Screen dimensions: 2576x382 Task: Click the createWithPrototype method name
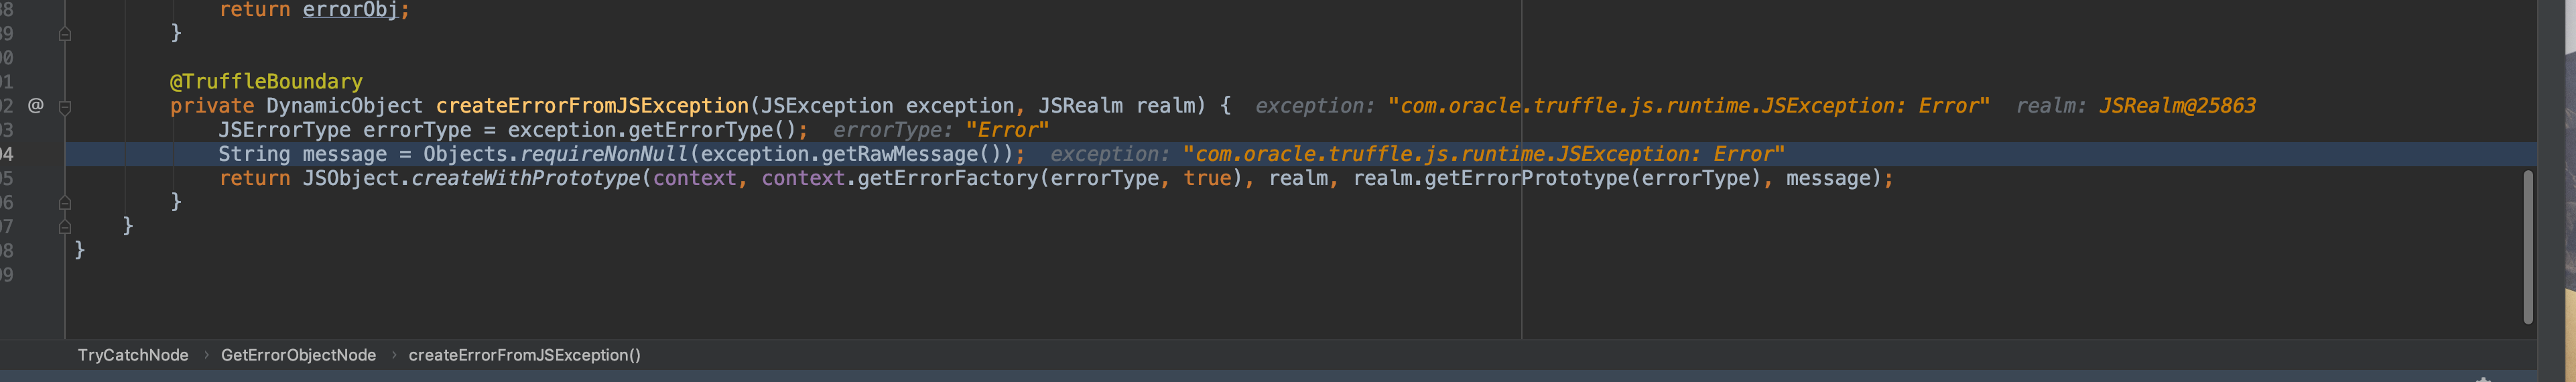[x=526, y=178]
